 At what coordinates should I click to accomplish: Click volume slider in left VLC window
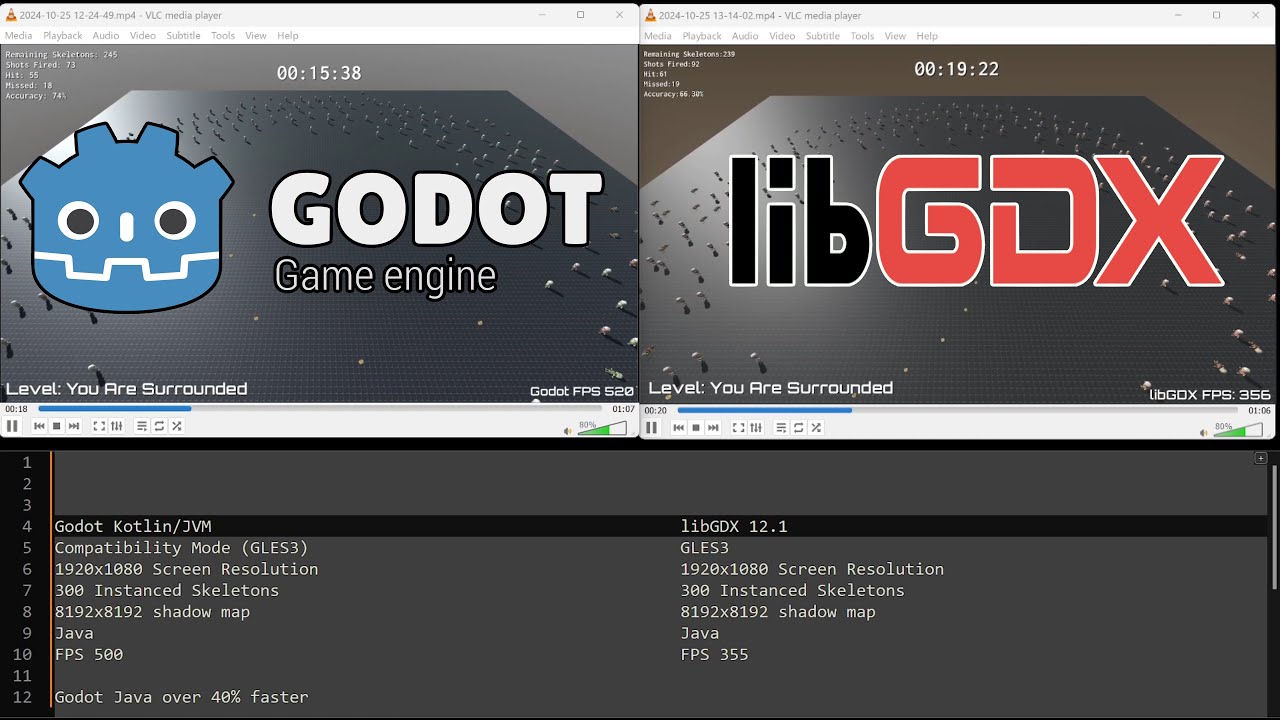coord(602,430)
